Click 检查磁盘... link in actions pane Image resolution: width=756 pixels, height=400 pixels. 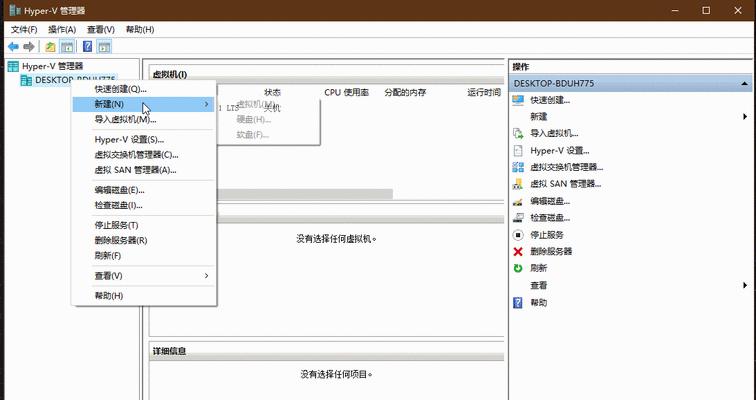[550, 218]
